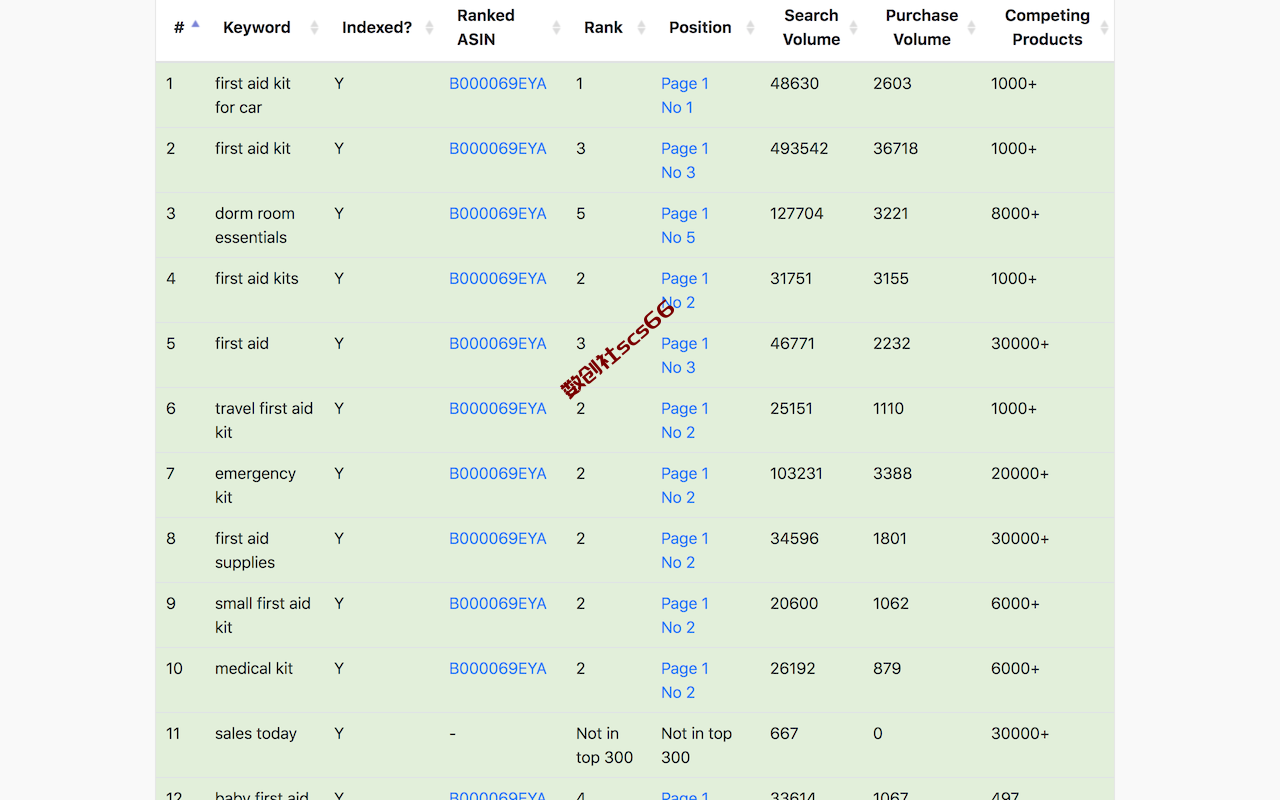Select search volume value 127704
This screenshot has height=800, width=1280.
[797, 214]
